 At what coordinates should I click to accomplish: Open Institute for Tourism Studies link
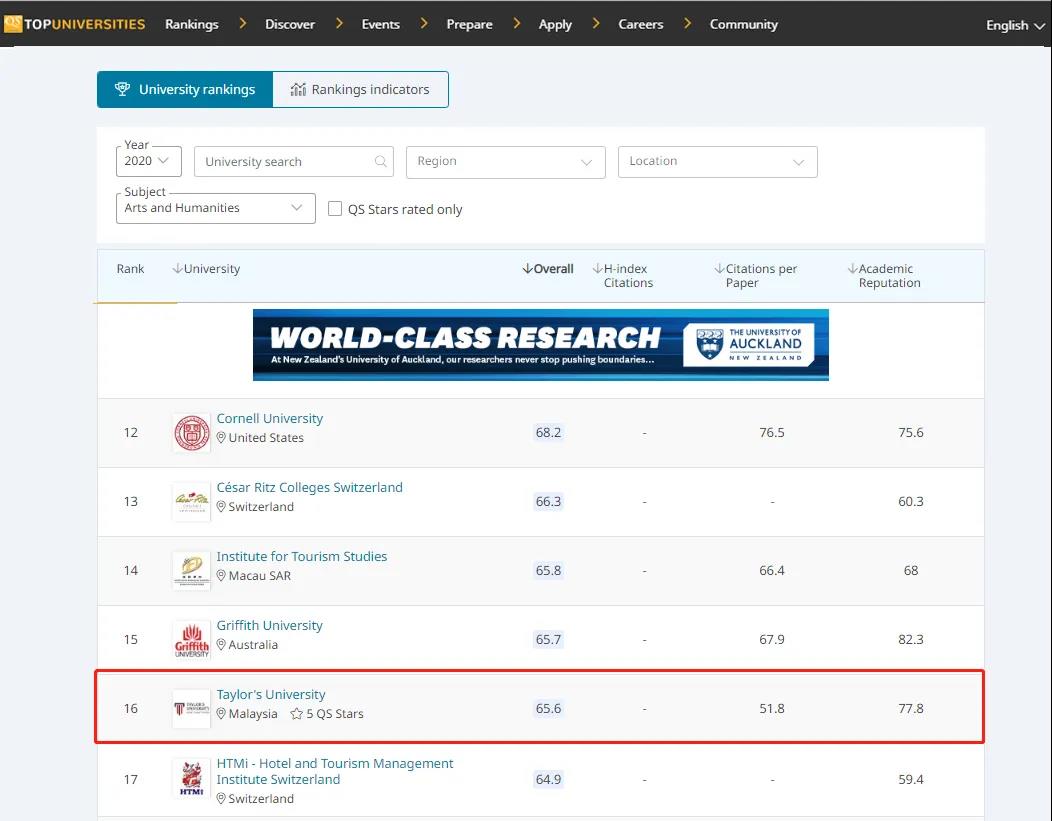(302, 556)
